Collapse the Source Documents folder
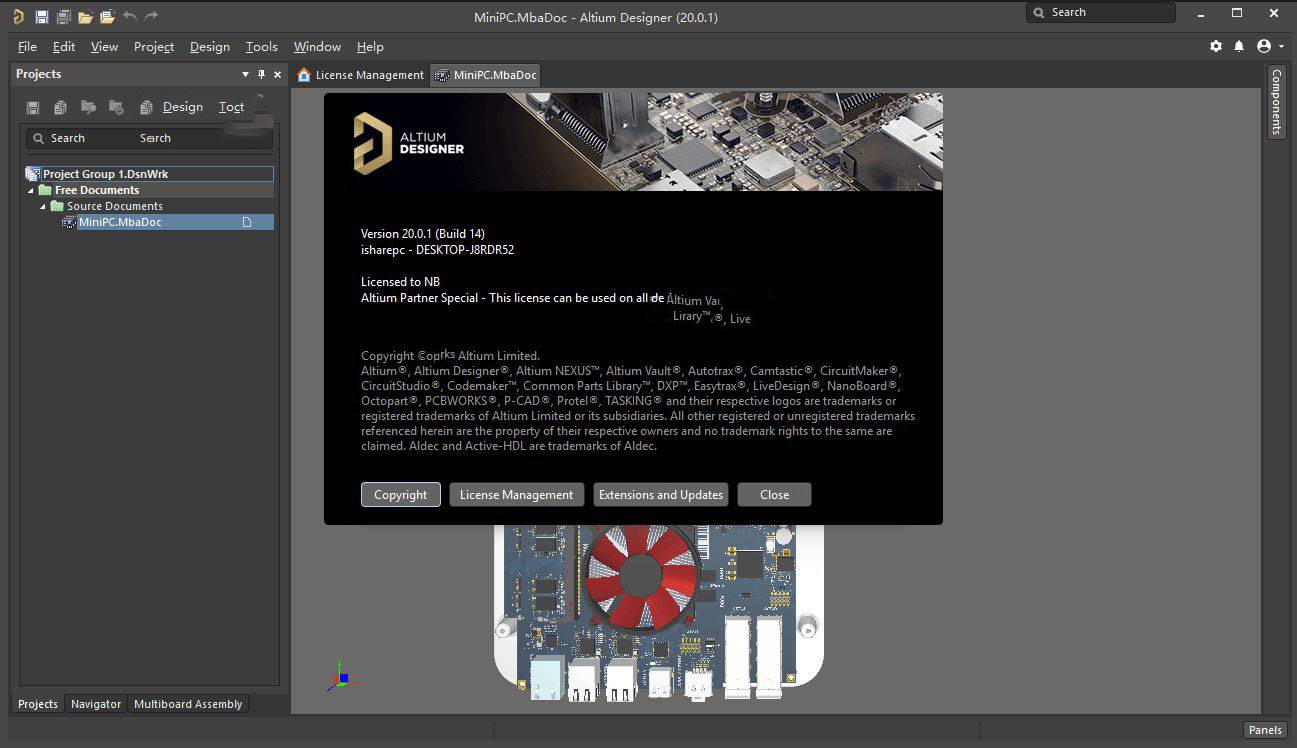Image resolution: width=1297 pixels, height=748 pixels. (43, 206)
